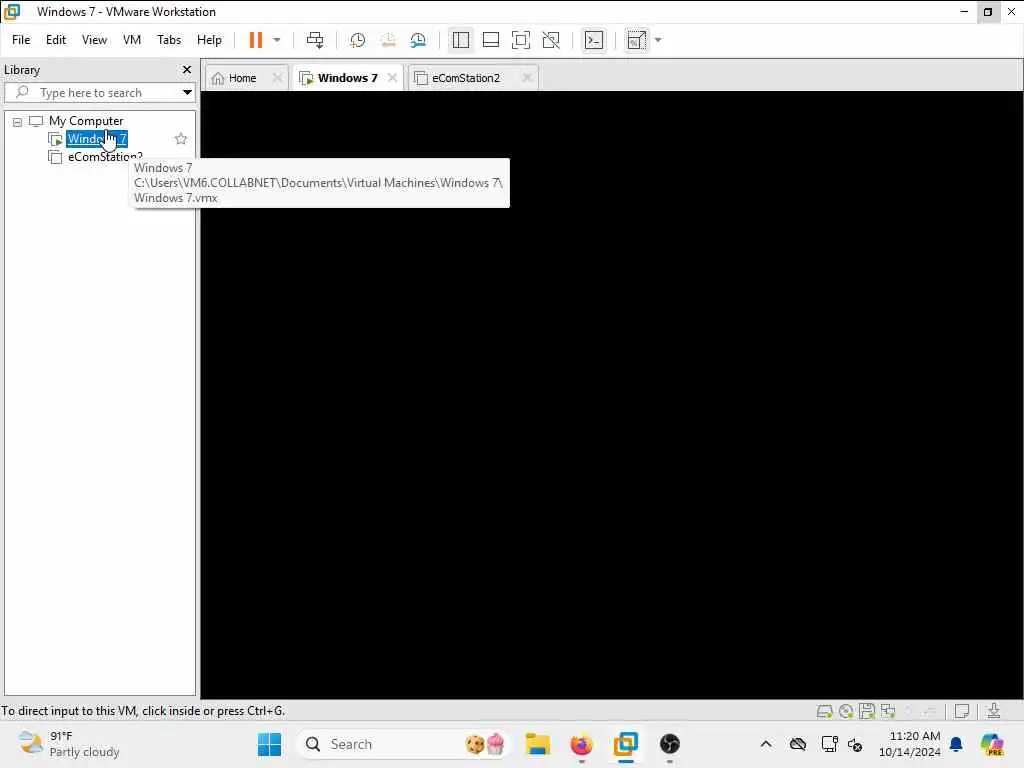The image size is (1024, 768).
Task: Open the View menu
Action: pos(94,40)
